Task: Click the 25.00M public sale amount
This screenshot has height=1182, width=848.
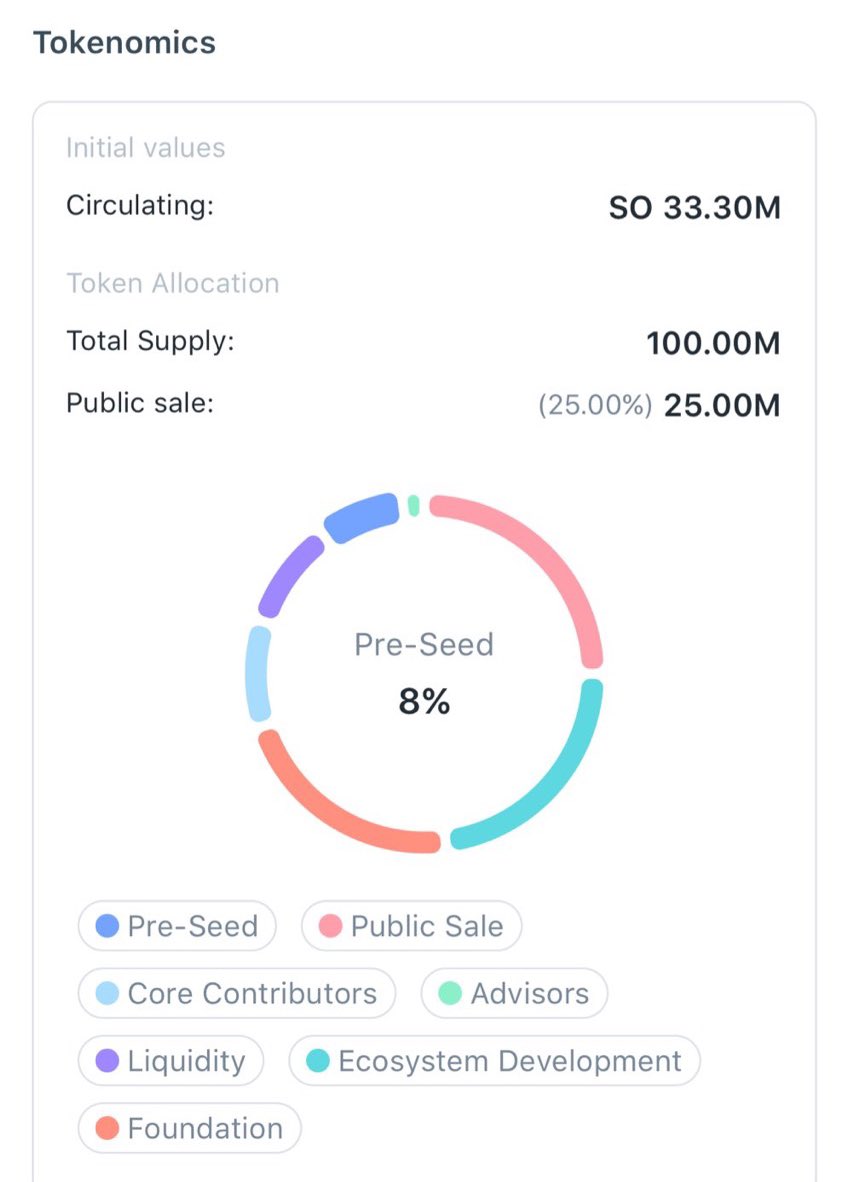Action: [721, 406]
